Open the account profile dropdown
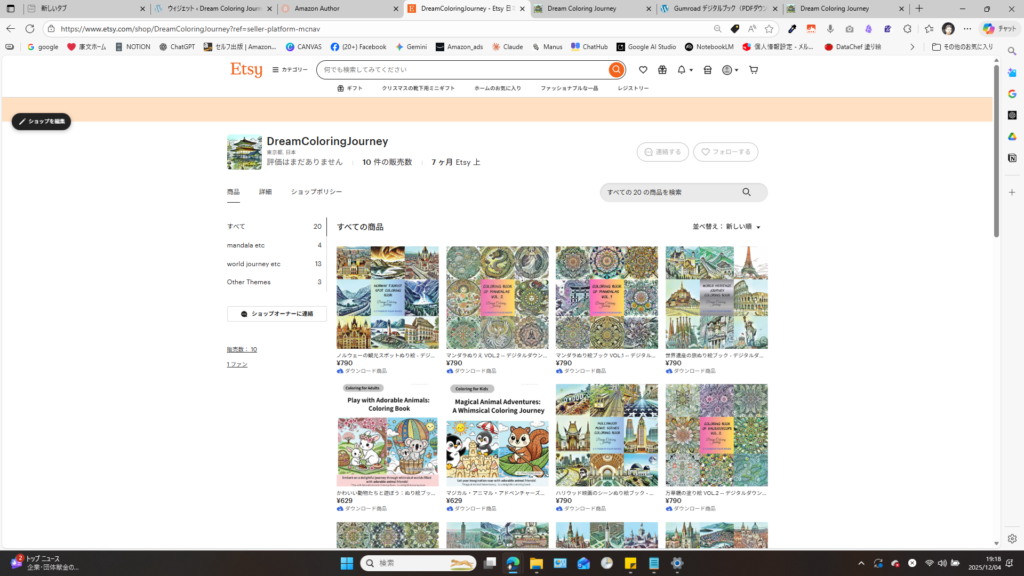Screen dimensions: 1024x576 [x=729, y=70]
